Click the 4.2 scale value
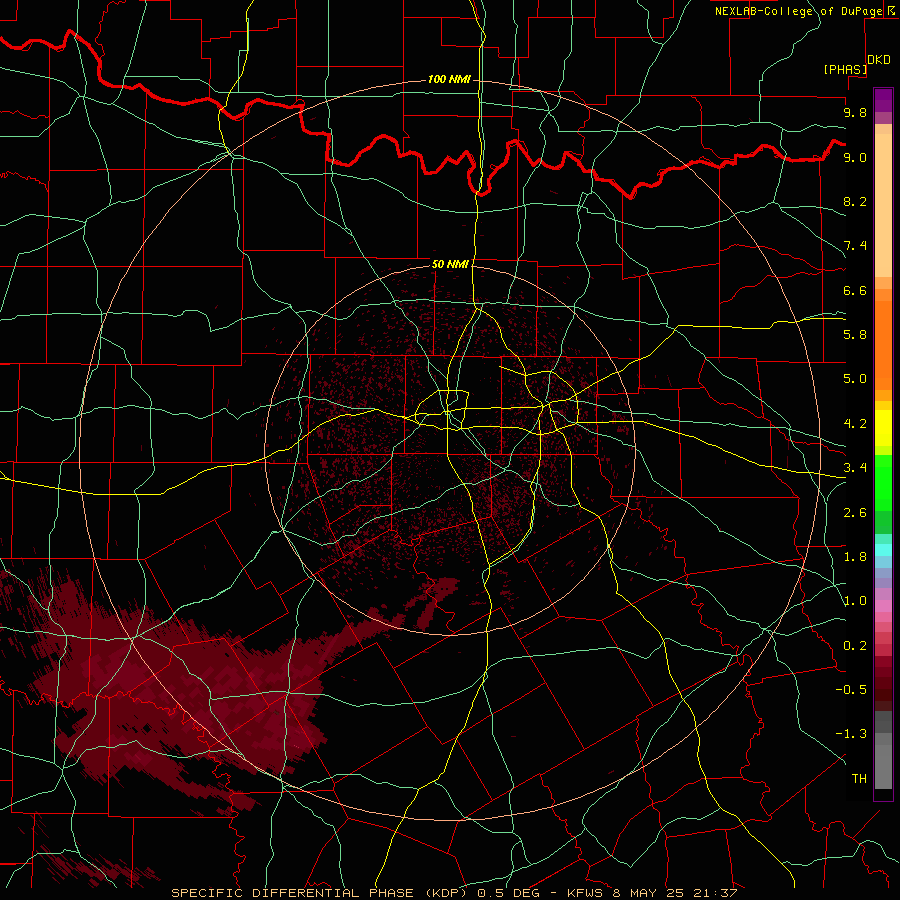Viewport: 900px width, 900px height. click(855, 424)
